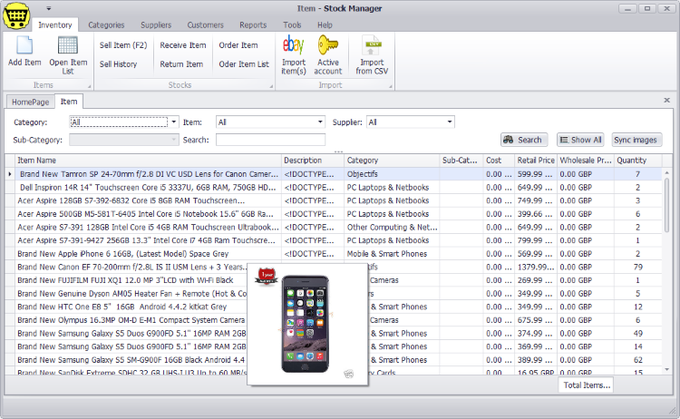Viewport: 680px width, 419px height.
Task: Click the Active account key icon
Action: 328,45
